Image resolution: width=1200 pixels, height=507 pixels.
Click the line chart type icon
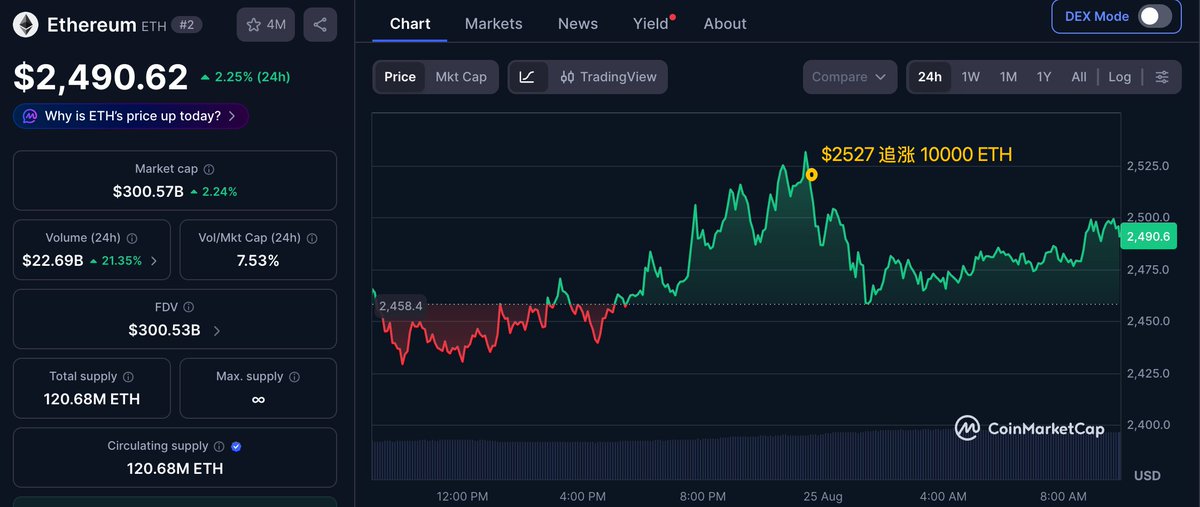(528, 77)
